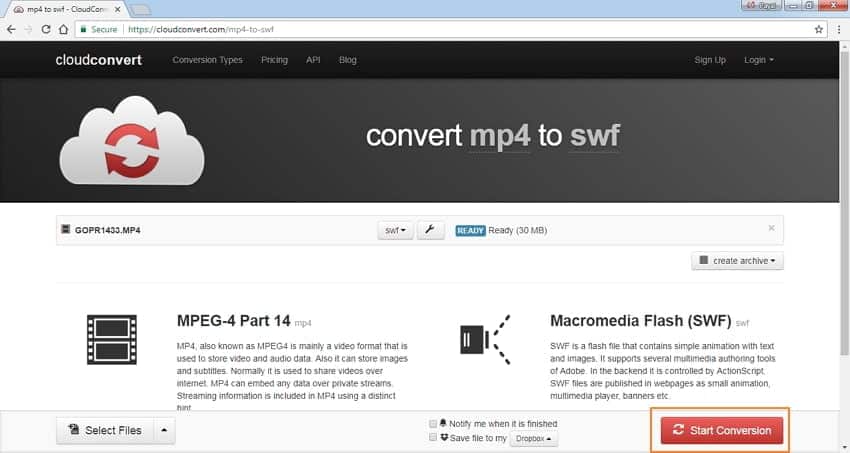Click the film icon beside GOPR1433.MP4

(66, 229)
